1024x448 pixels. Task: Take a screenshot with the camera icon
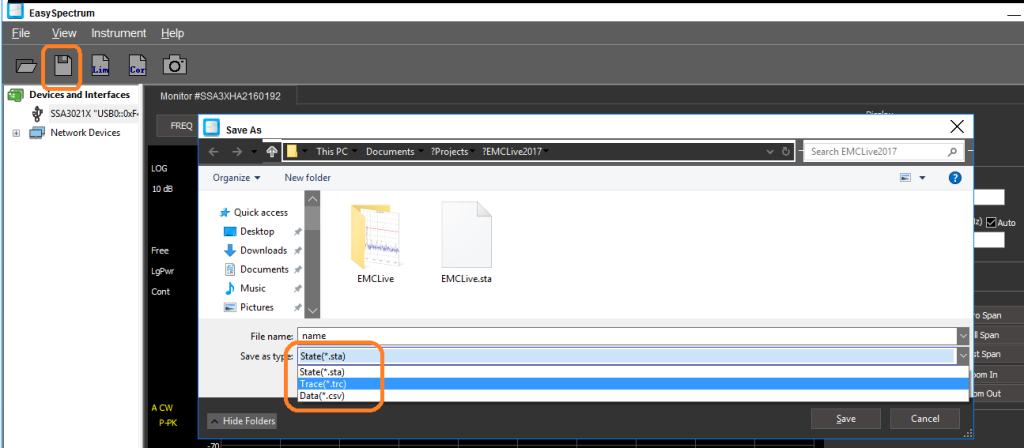pos(175,66)
